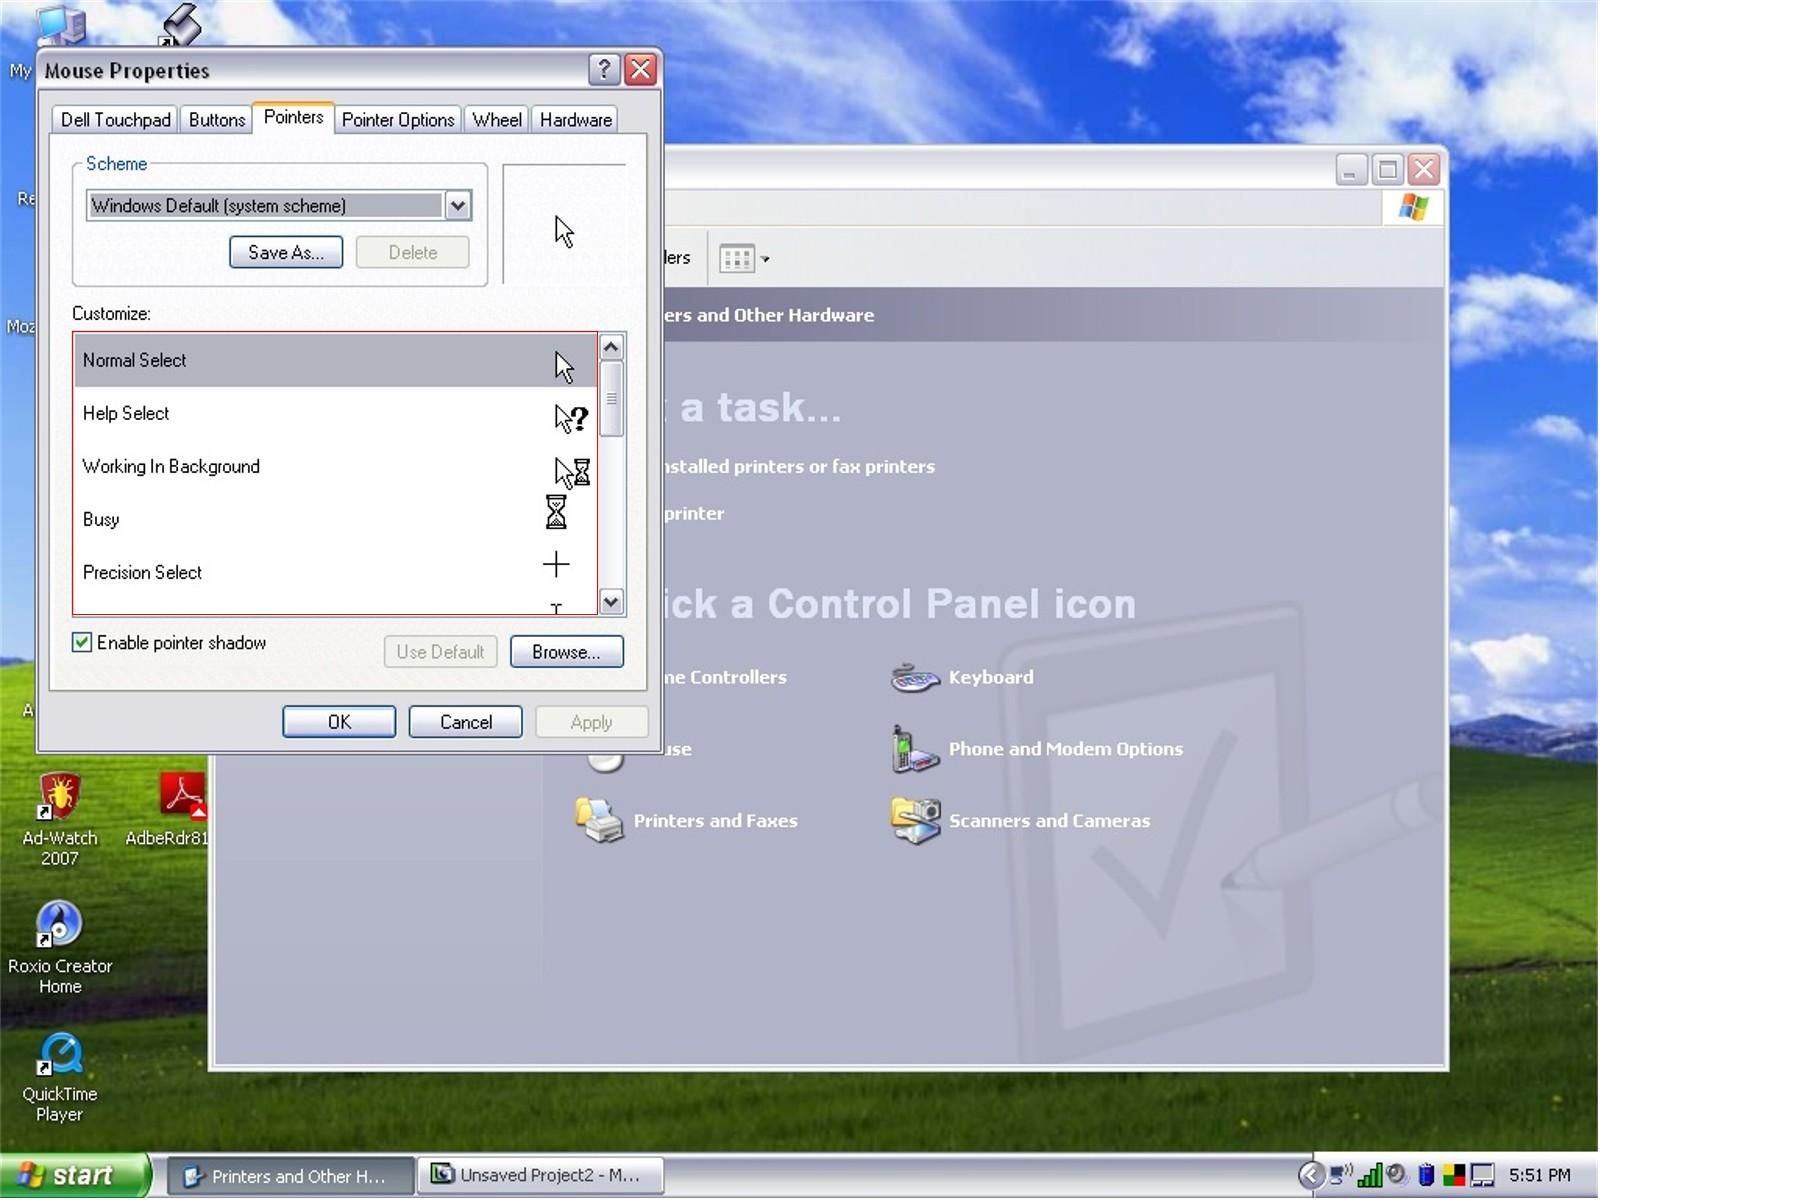The image size is (1800, 1200).
Task: Open the pointer Scheme dropdown
Action: tap(458, 205)
